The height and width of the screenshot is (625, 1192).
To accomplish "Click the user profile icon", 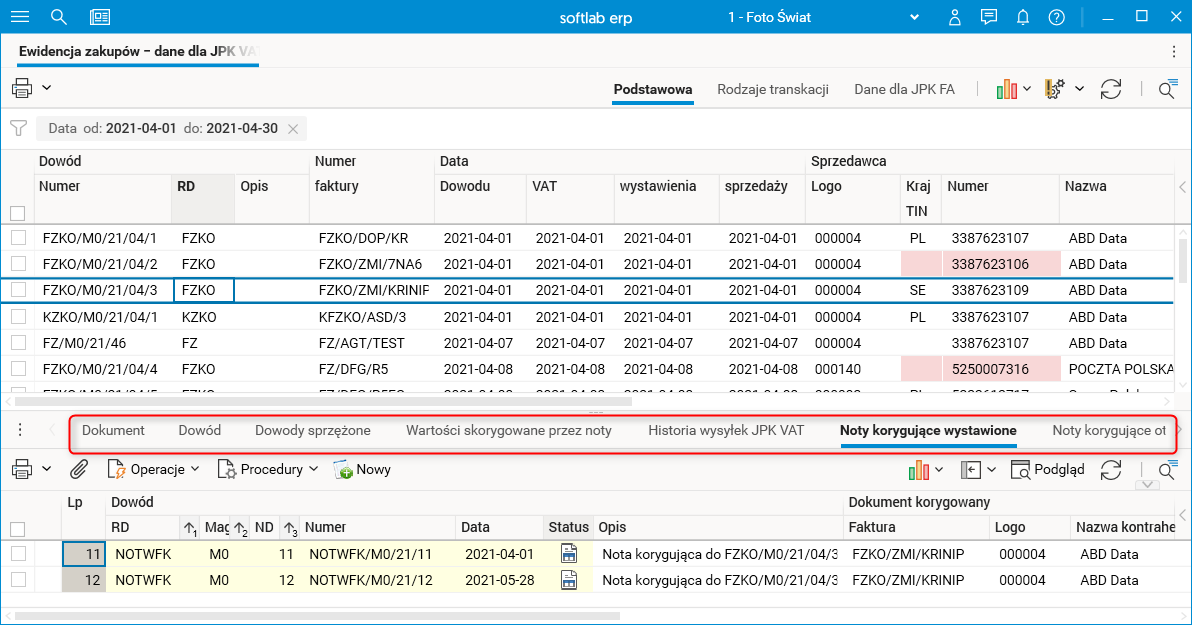I will (955, 17).
